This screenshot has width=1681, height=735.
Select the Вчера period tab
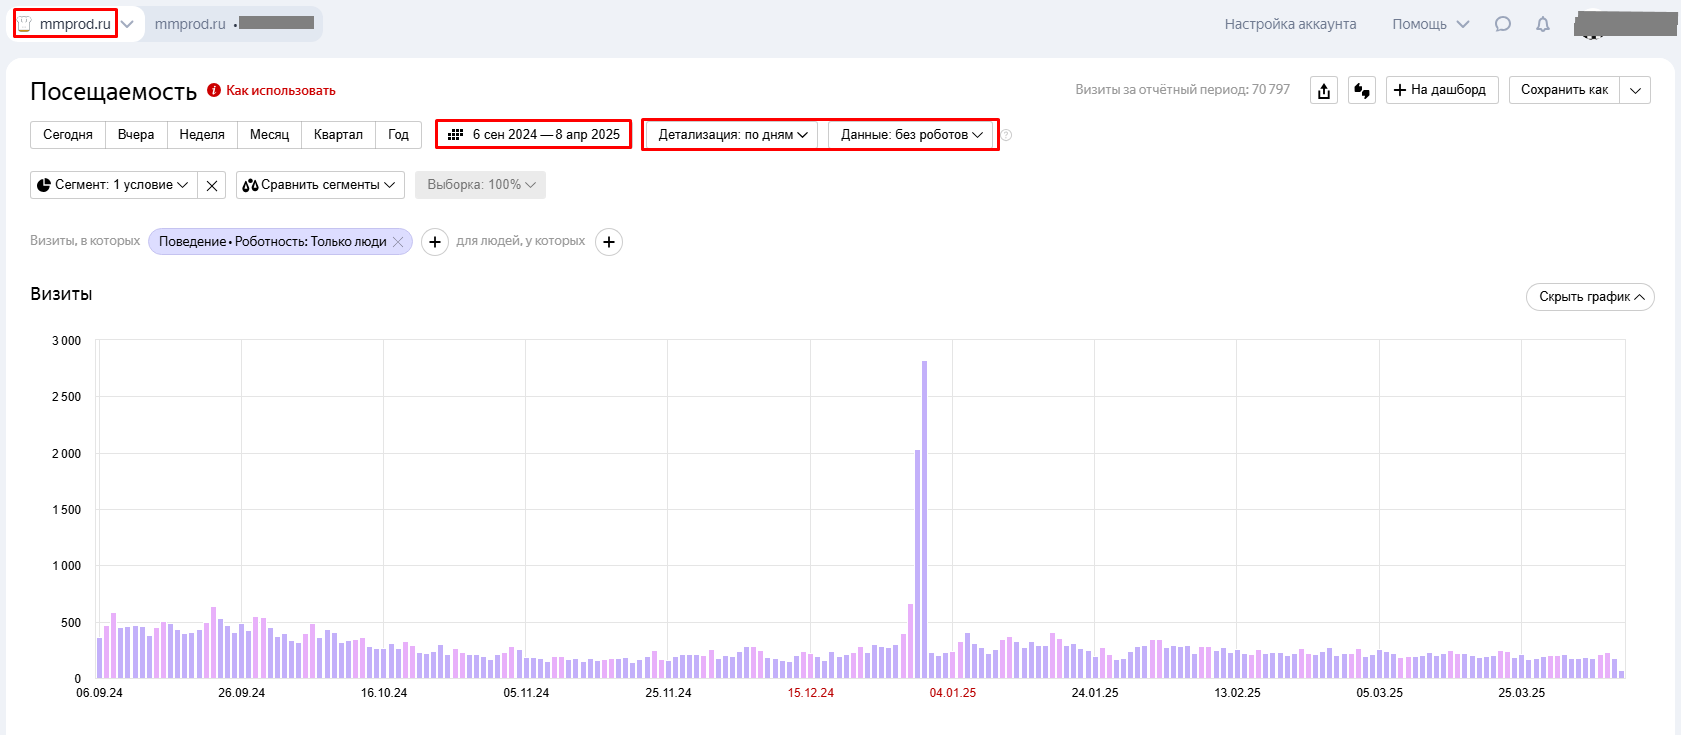[x=136, y=134]
